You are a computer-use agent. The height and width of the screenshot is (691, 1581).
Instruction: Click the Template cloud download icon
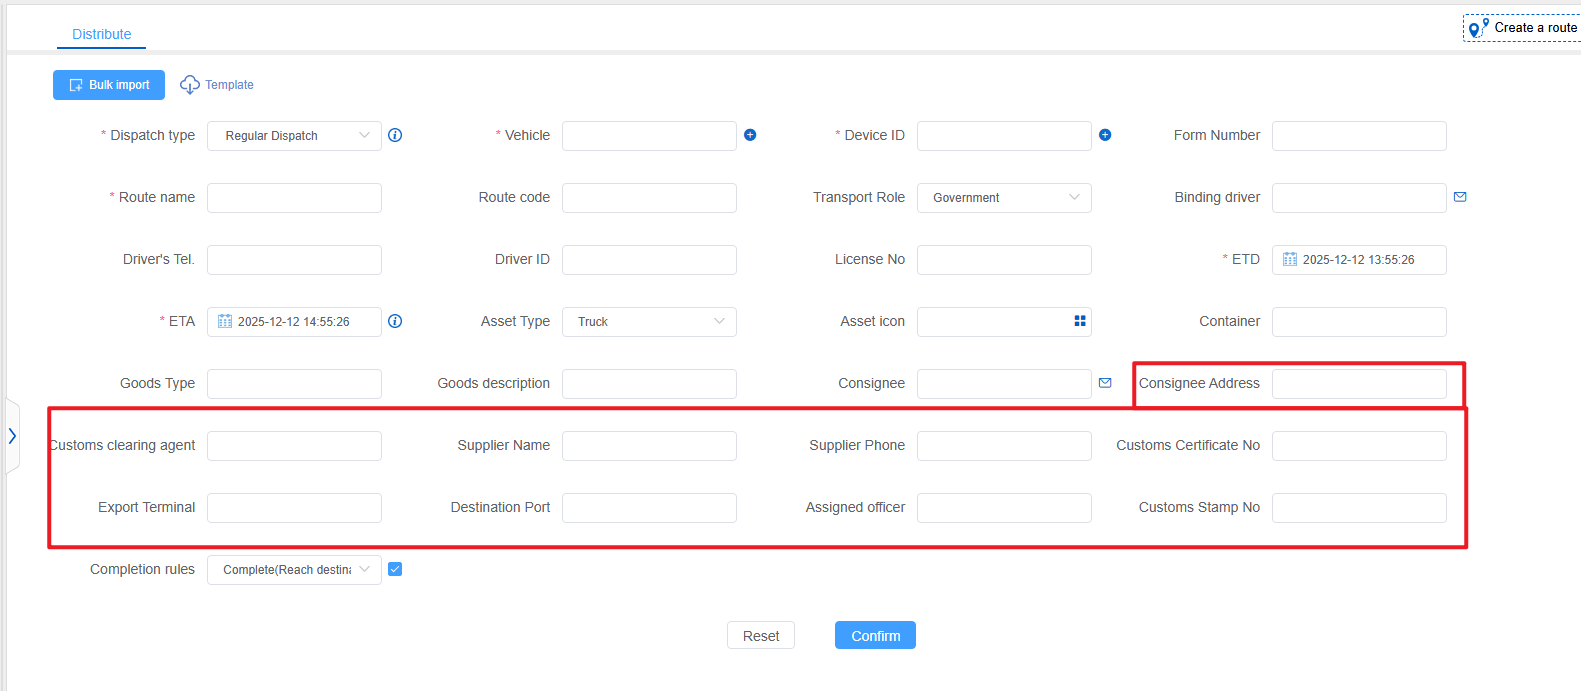pyautogui.click(x=189, y=85)
